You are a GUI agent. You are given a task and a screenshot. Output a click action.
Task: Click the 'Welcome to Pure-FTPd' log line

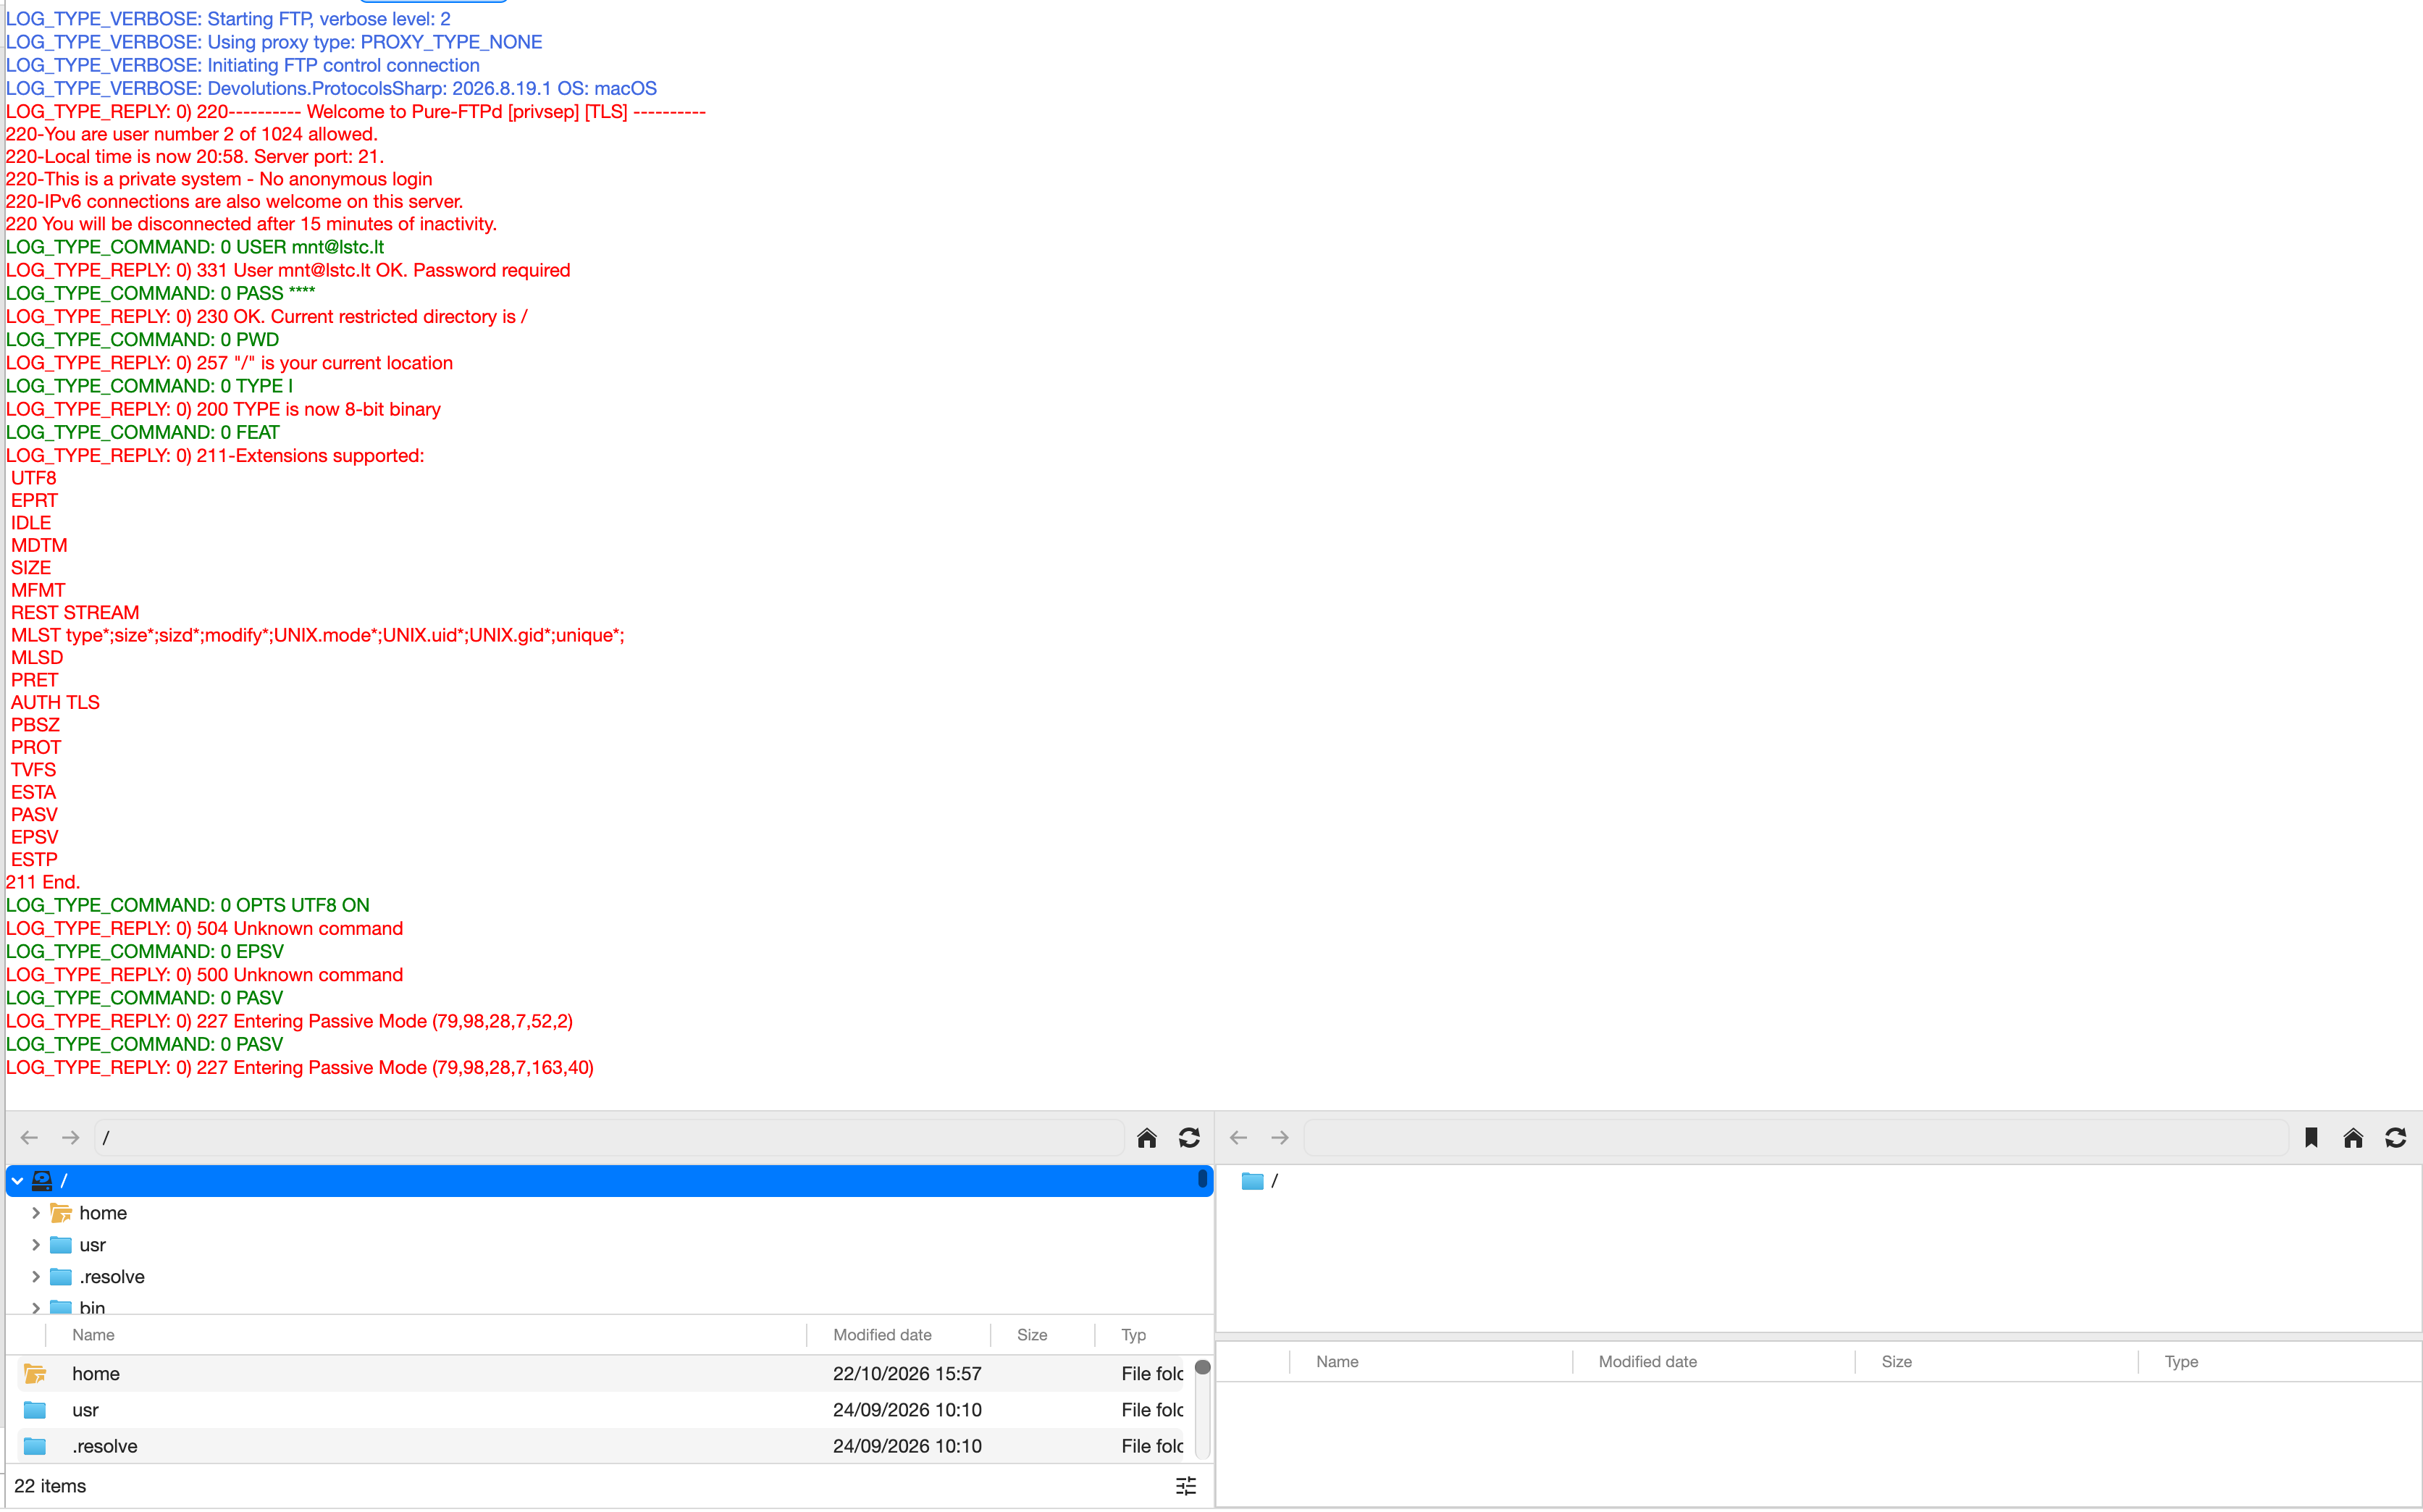pos(356,112)
